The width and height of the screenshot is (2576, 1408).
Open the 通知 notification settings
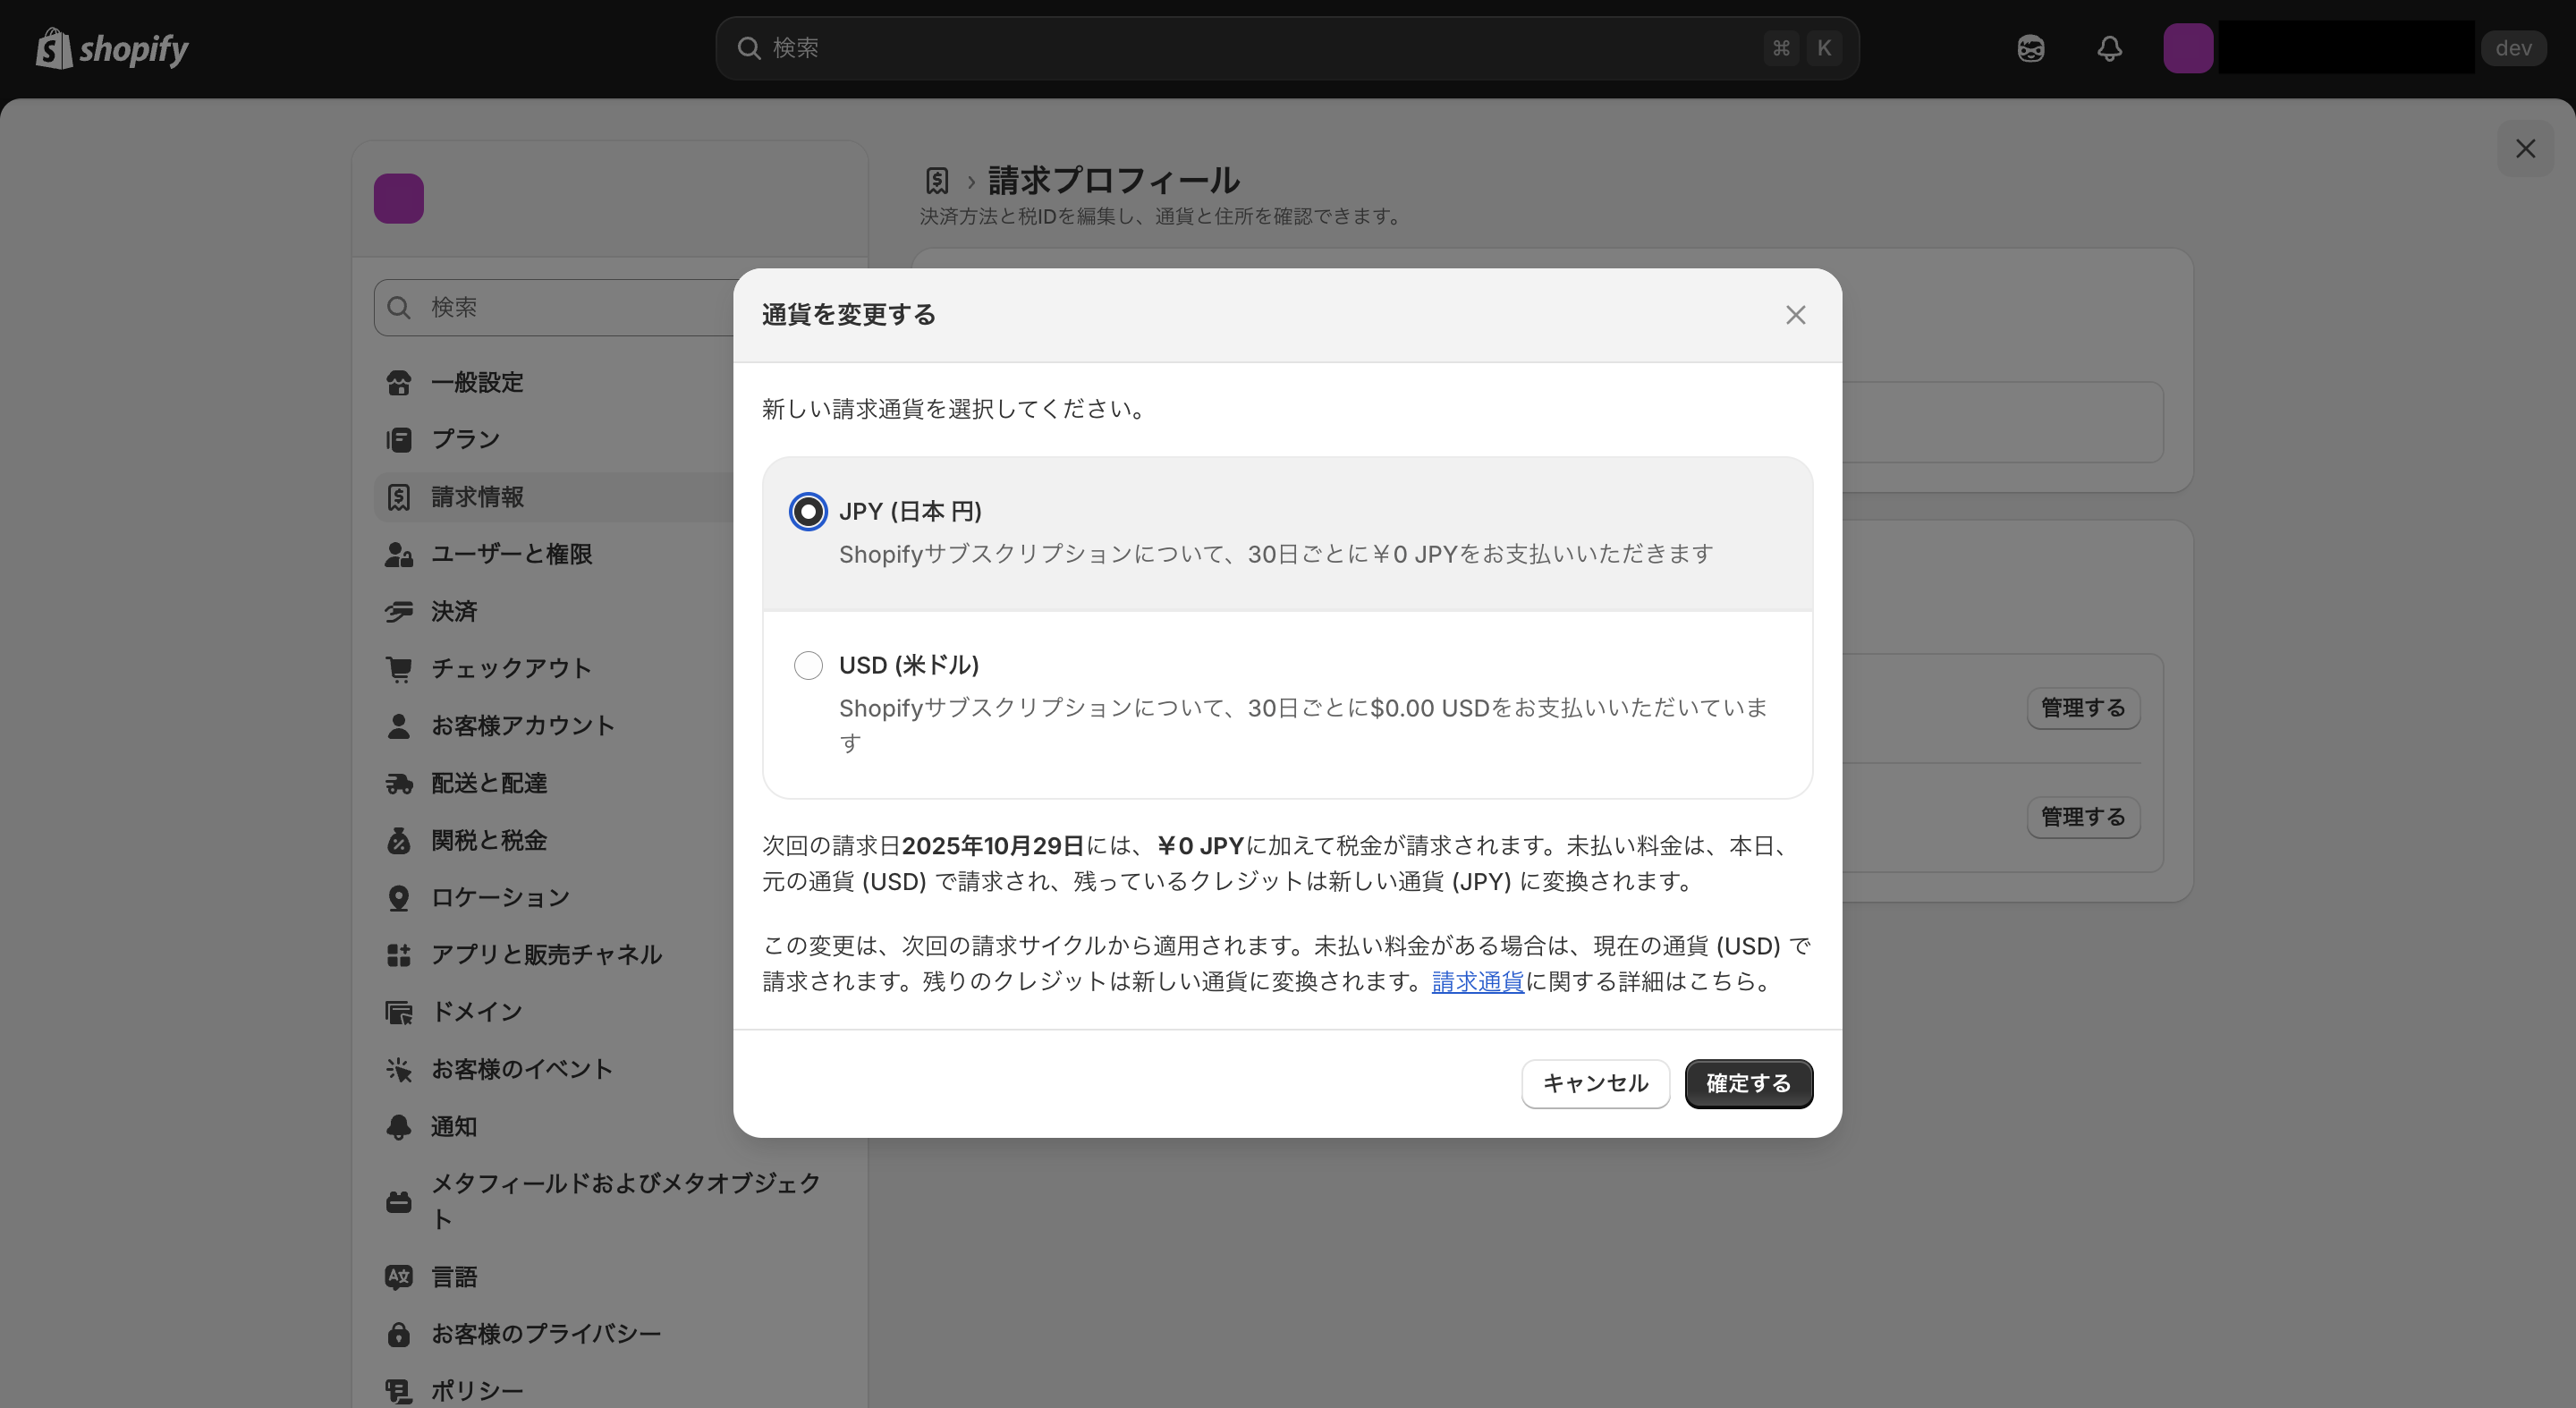[454, 1126]
